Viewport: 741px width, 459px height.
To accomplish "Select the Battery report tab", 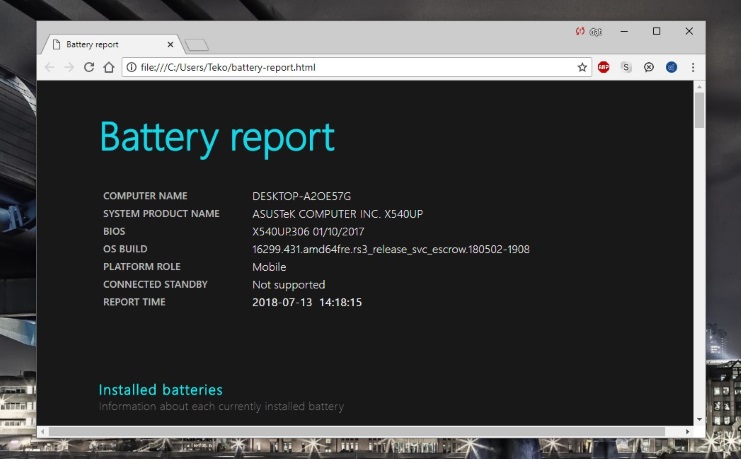I will [111, 44].
